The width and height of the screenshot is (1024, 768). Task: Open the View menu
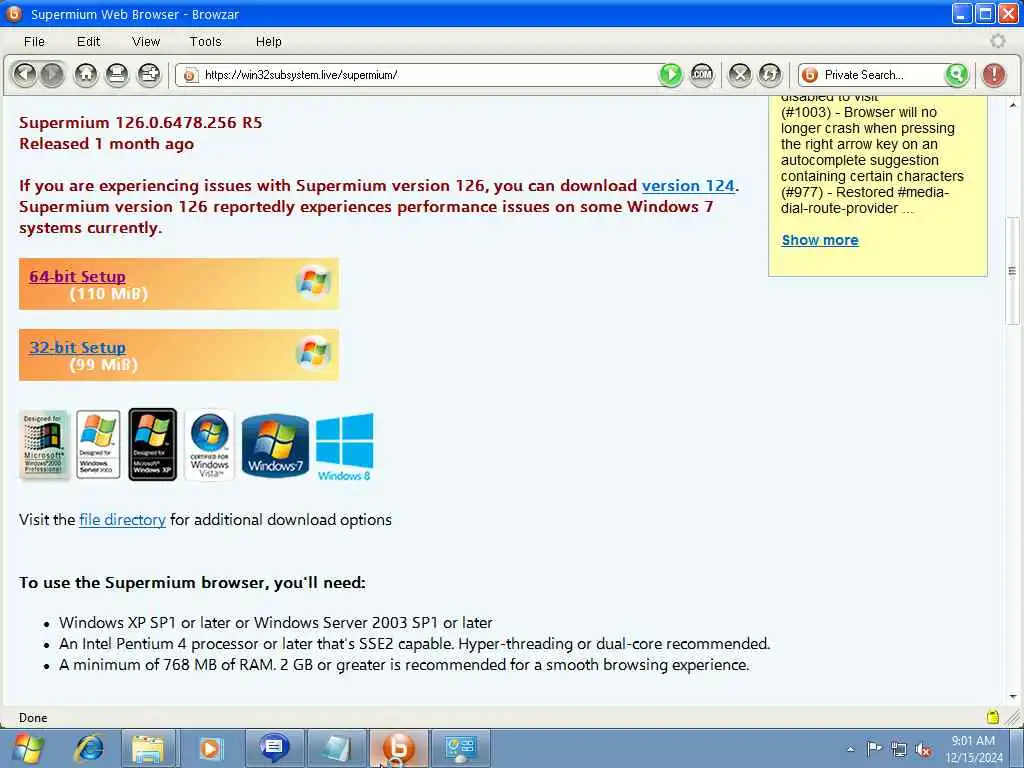pos(146,42)
